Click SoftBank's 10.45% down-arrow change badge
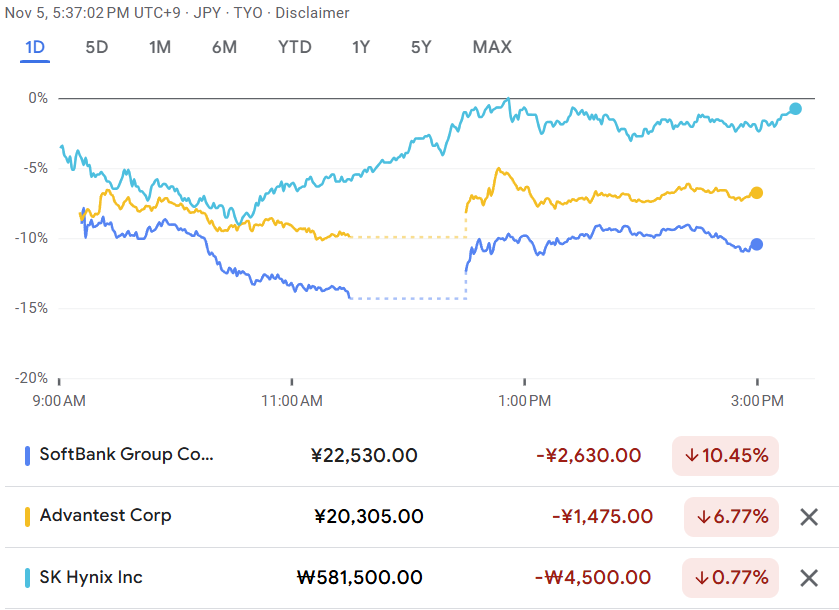Image resolution: width=839 pixels, height=610 pixels. click(725, 456)
